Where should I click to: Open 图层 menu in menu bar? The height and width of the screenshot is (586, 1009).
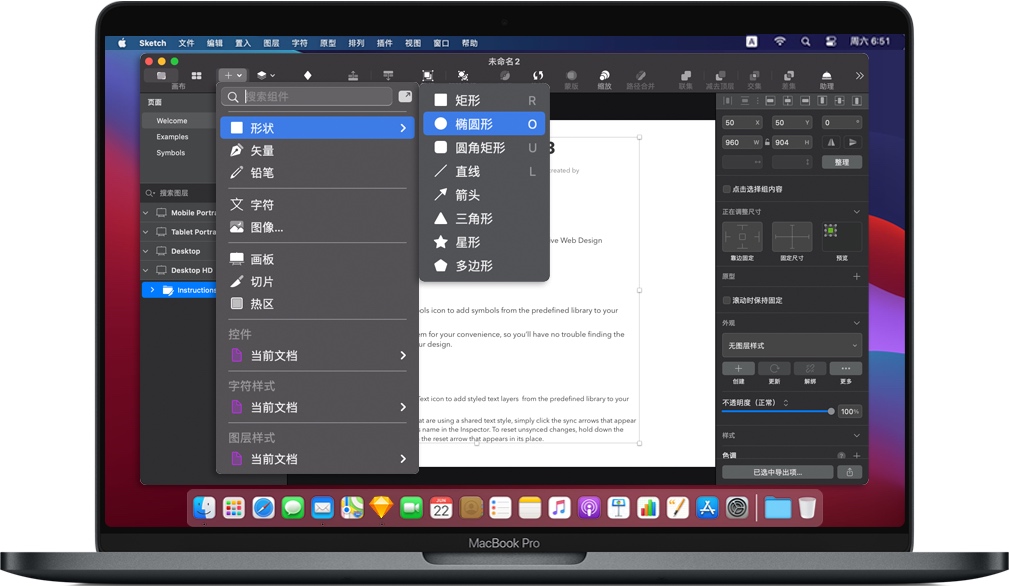(272, 43)
